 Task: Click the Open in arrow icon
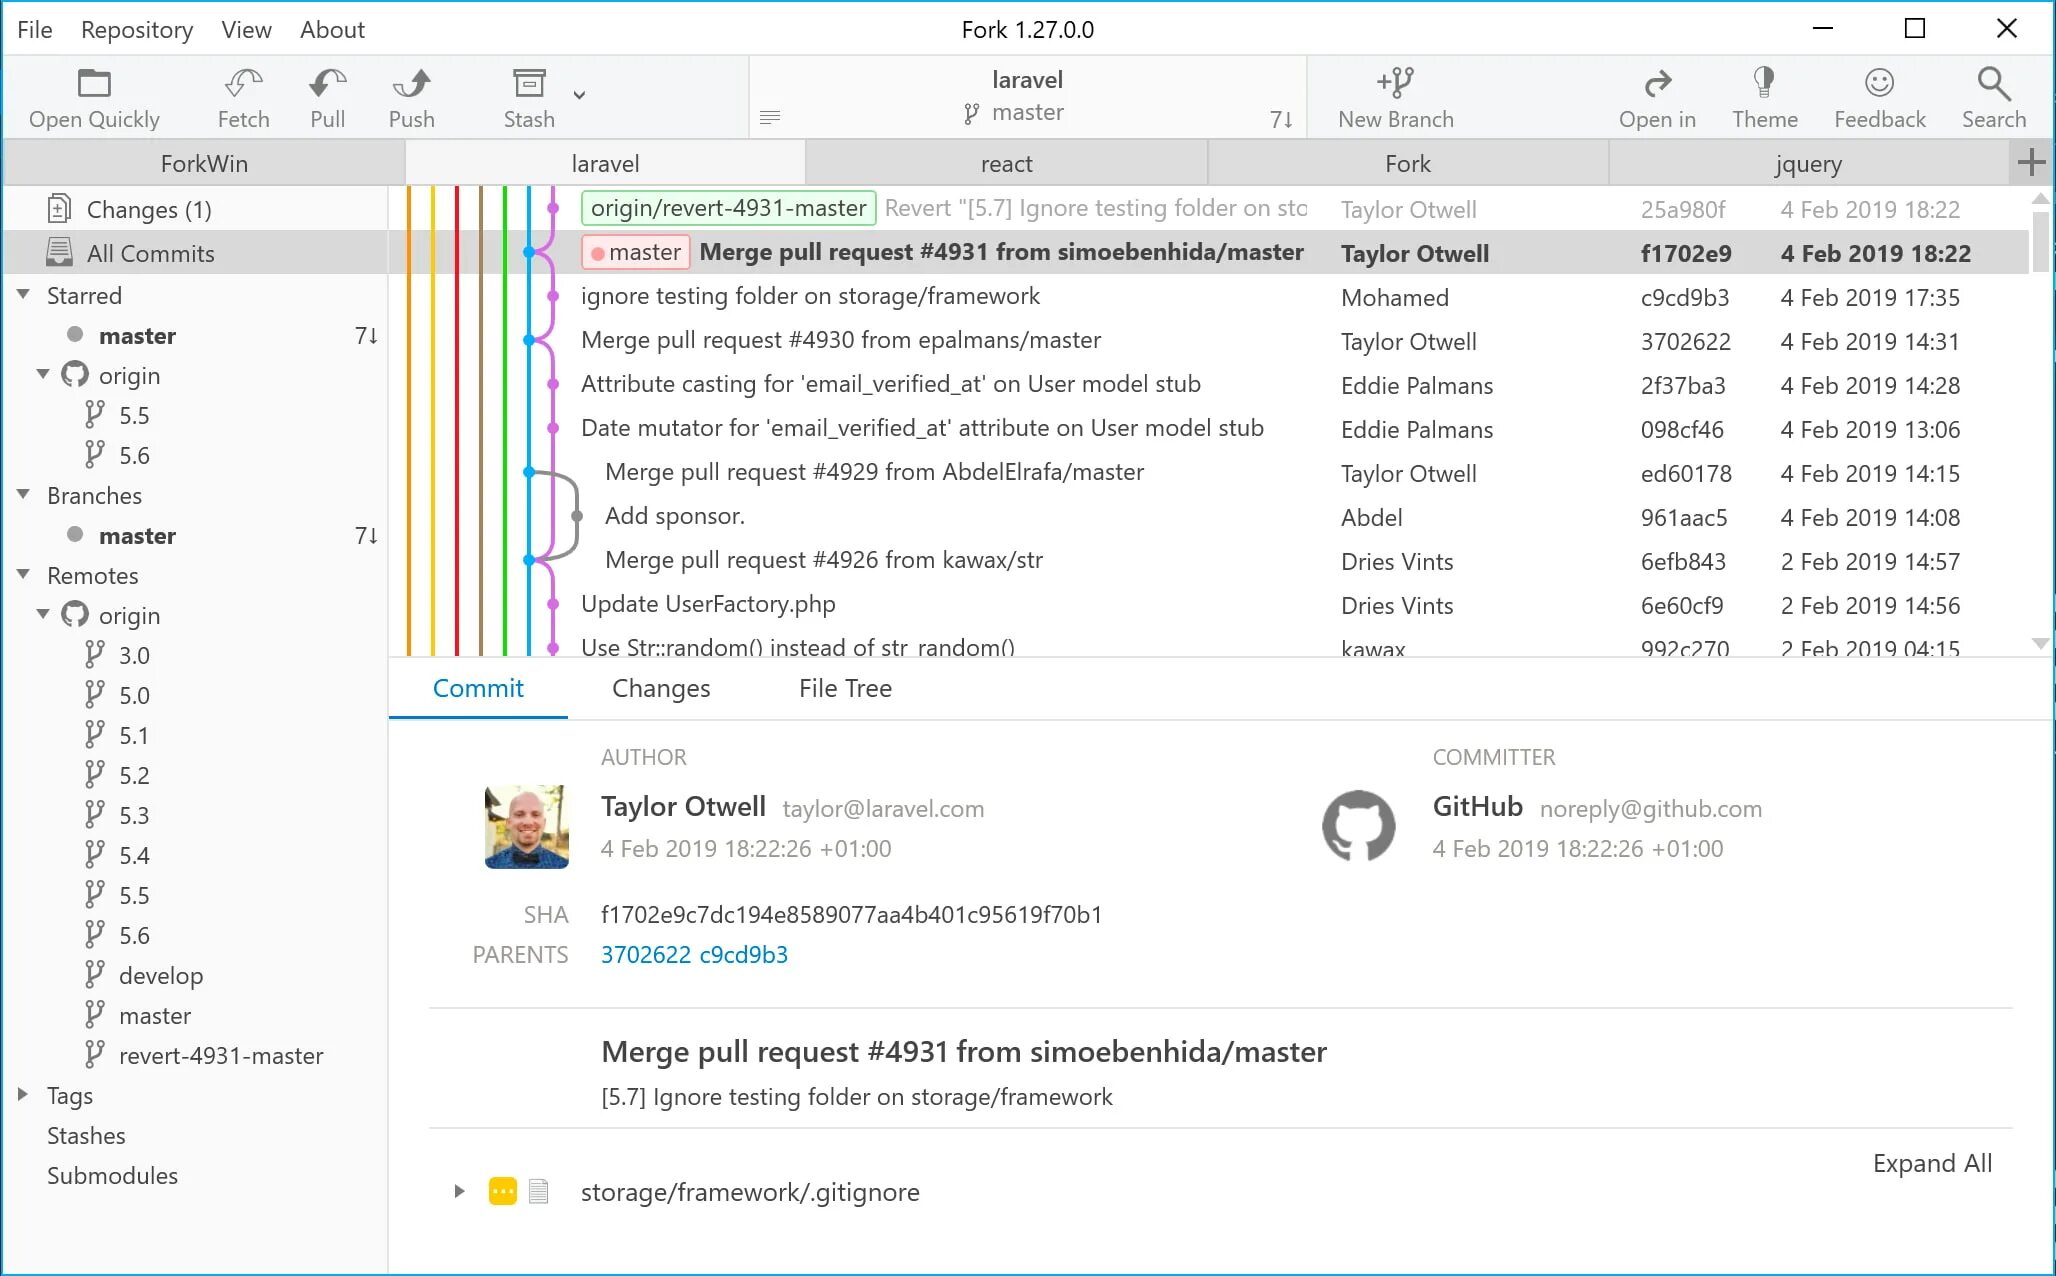1657,84
